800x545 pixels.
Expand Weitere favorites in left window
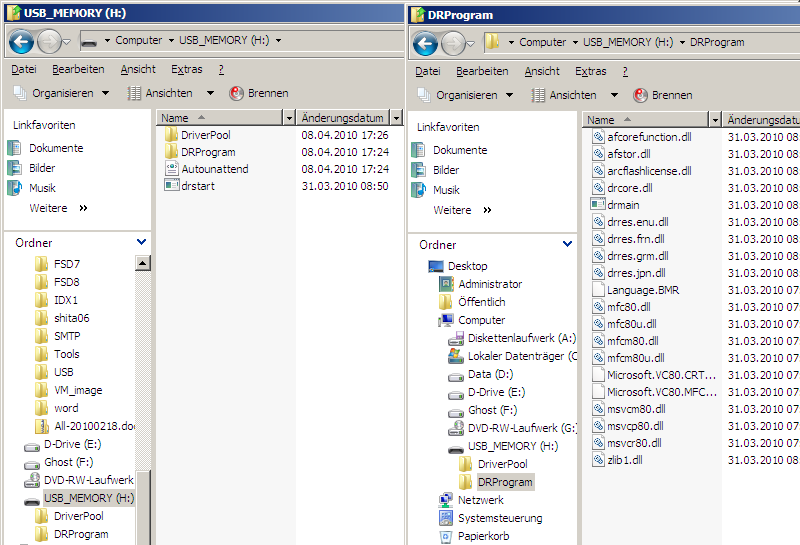pos(58,208)
